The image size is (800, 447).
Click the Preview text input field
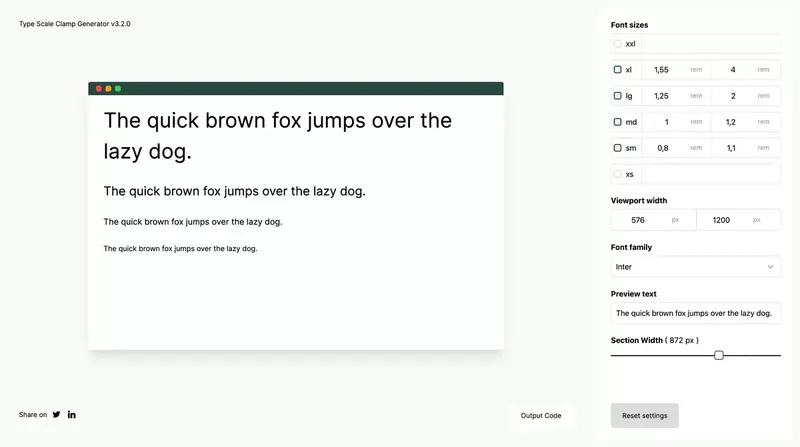(x=695, y=313)
